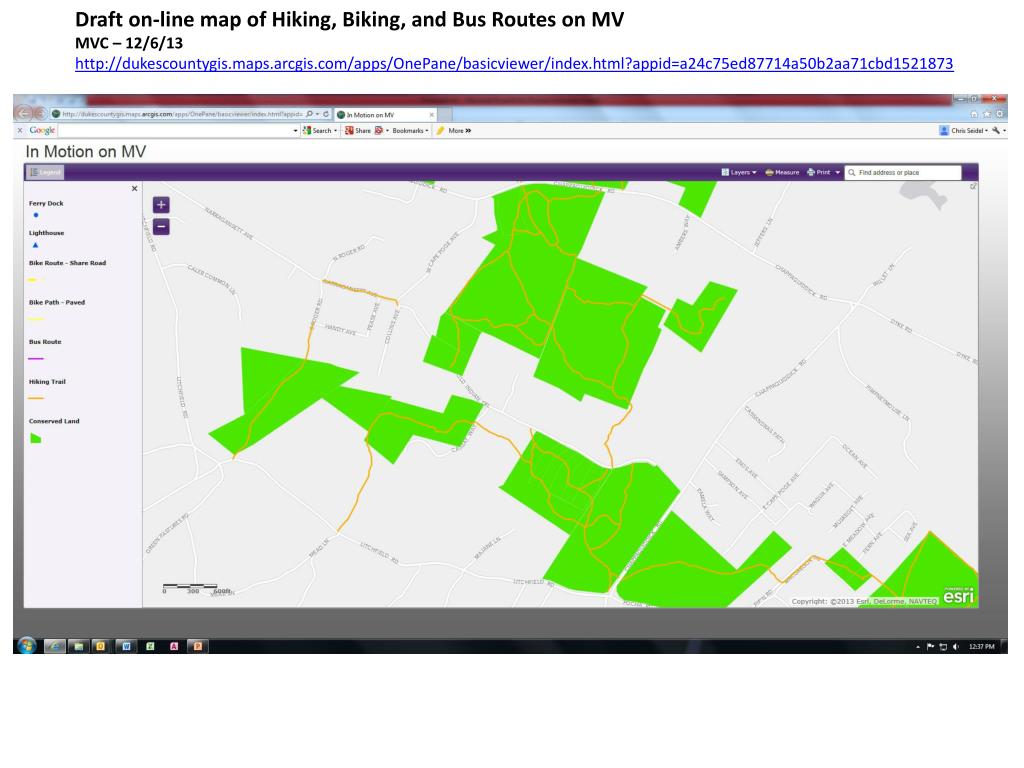This screenshot has height=768, width=1024.
Task: Open Word from taskbar
Action: [126, 646]
